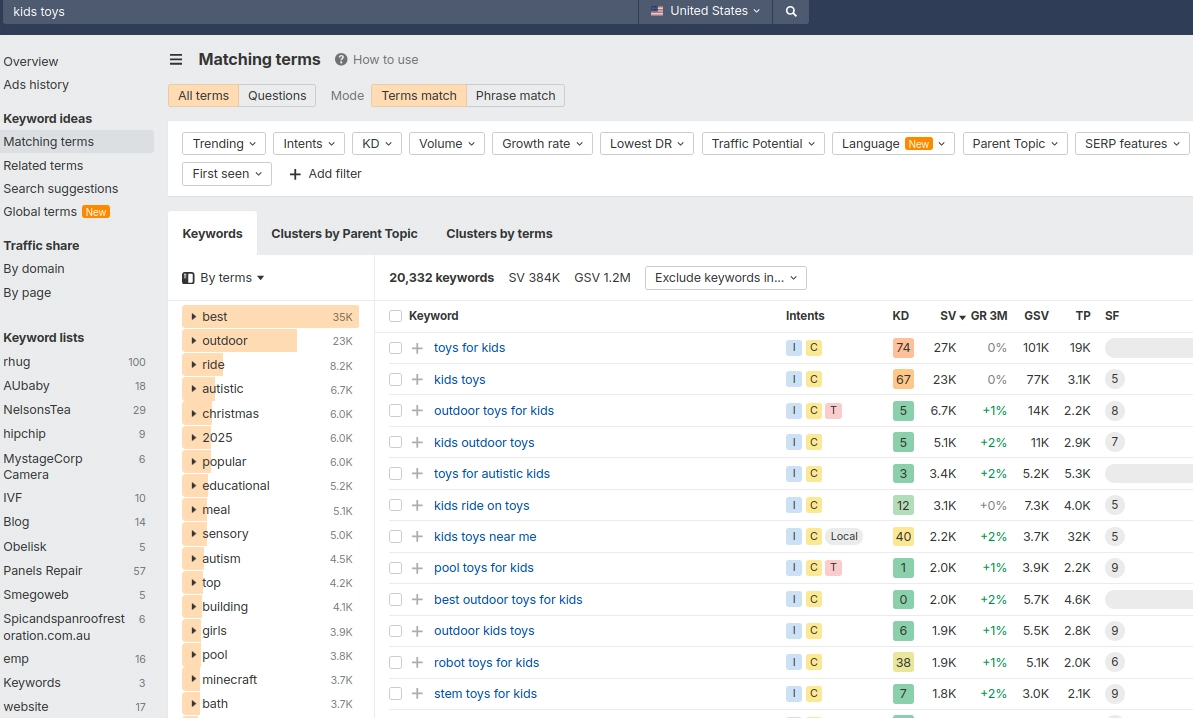Click the I intent tag on 'toys for kids'
The image size is (1193, 718).
tap(794, 348)
